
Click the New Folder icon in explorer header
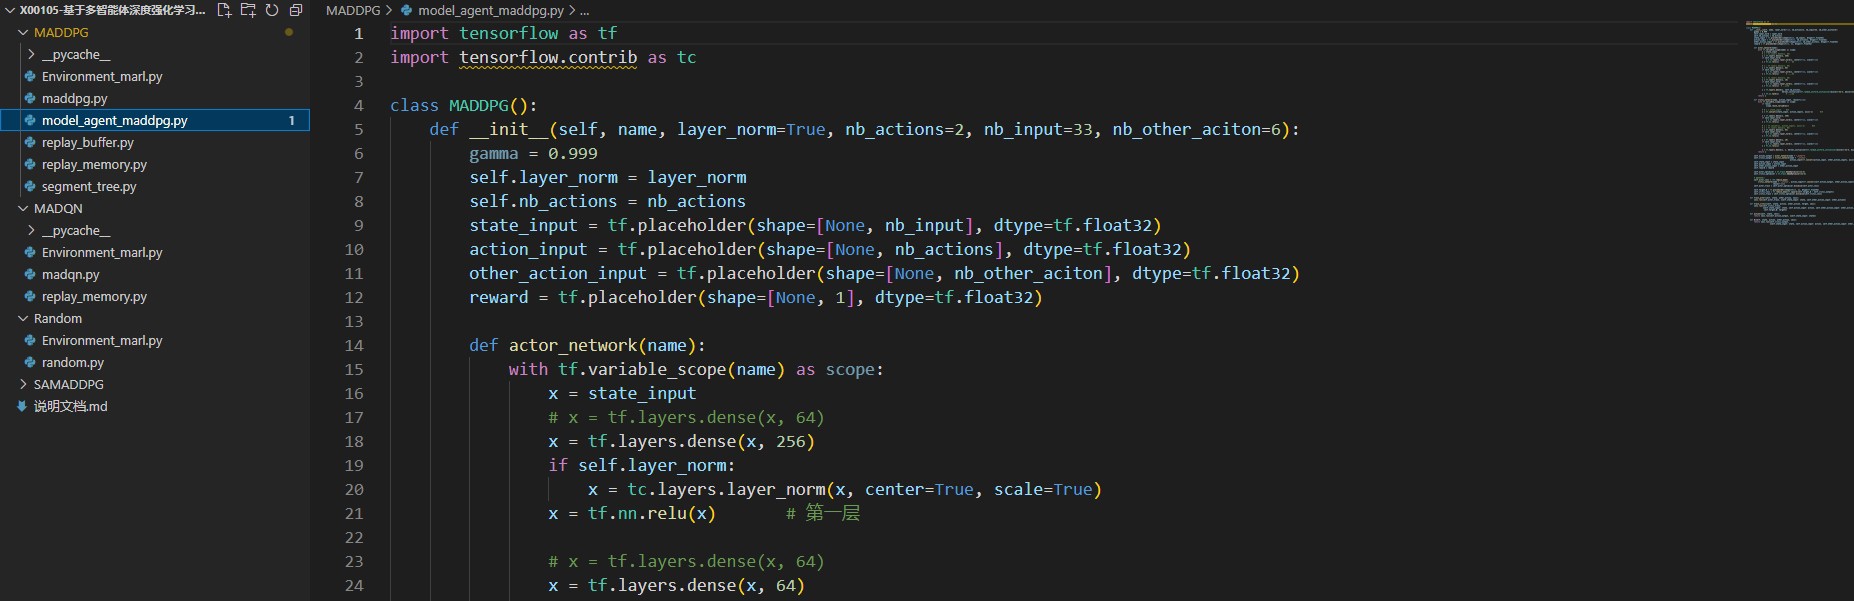[248, 10]
